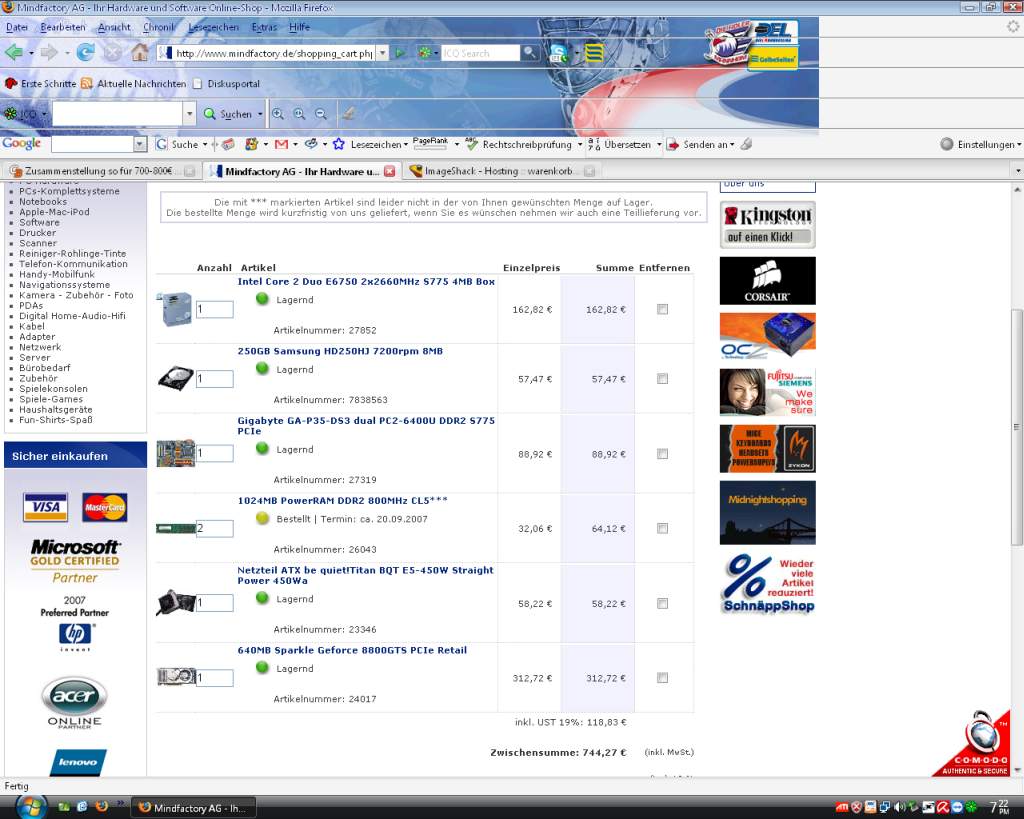Open the URL bar history dropdown
Image resolution: width=1024 pixels, height=819 pixels.
383,53
